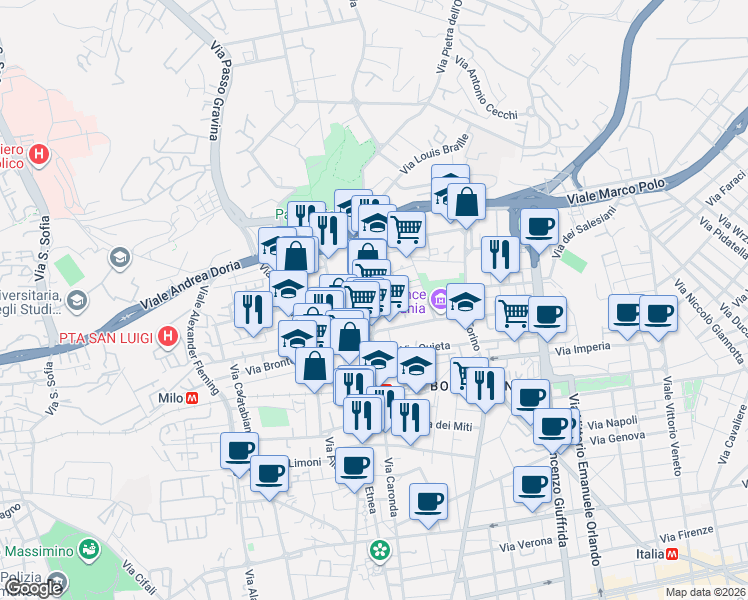Screen dimensions: 748x600
Task: Select the 'Via Faraci' street label
Action: click(x=725, y=189)
